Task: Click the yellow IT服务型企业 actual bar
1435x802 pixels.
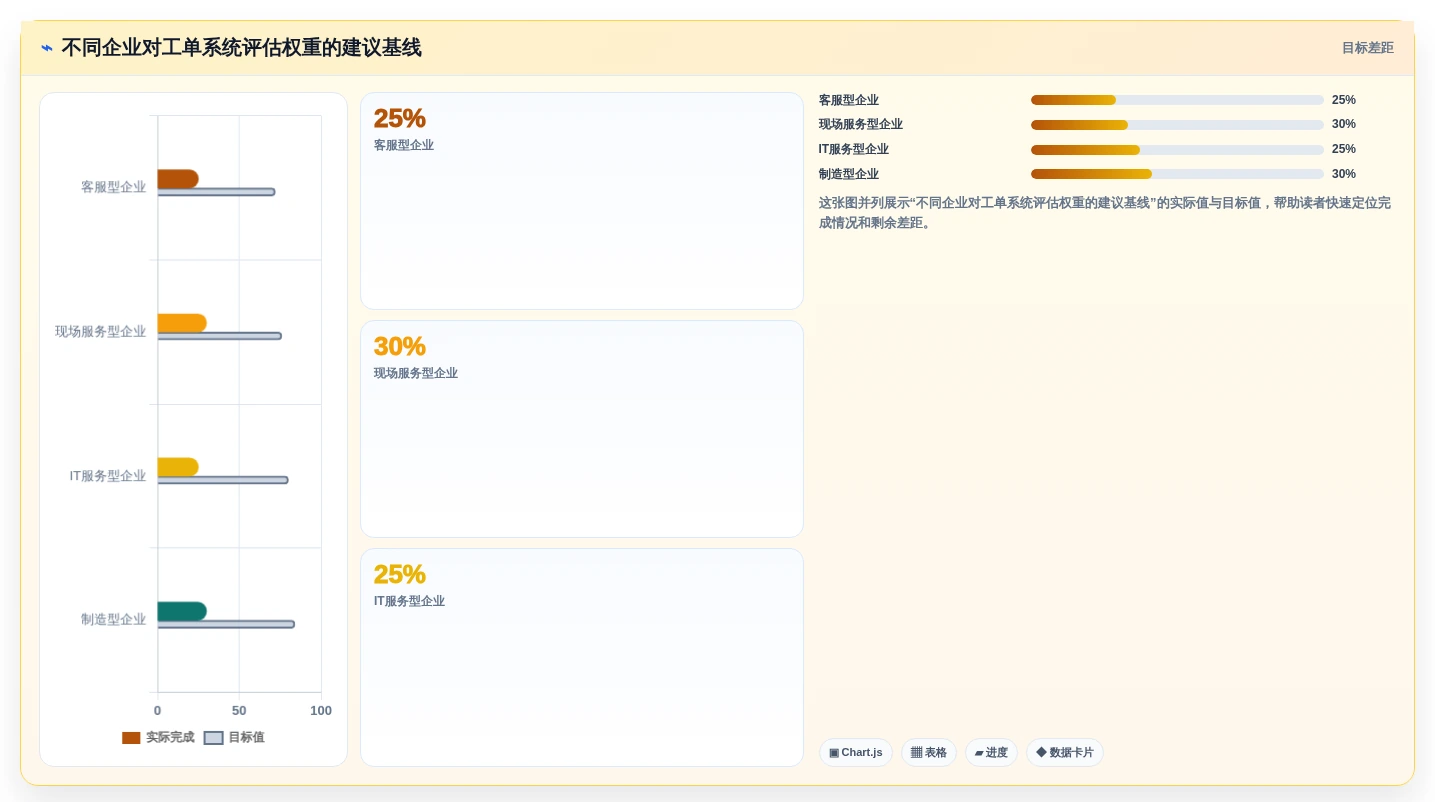Action: point(178,467)
